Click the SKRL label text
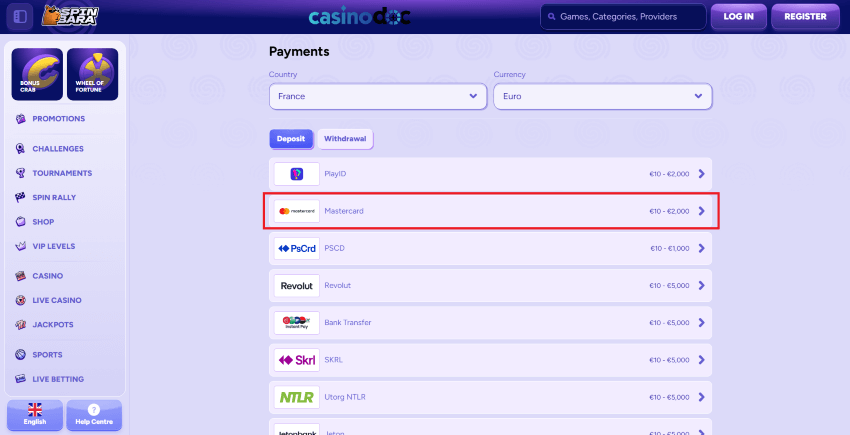The image size is (850, 435). click(333, 360)
